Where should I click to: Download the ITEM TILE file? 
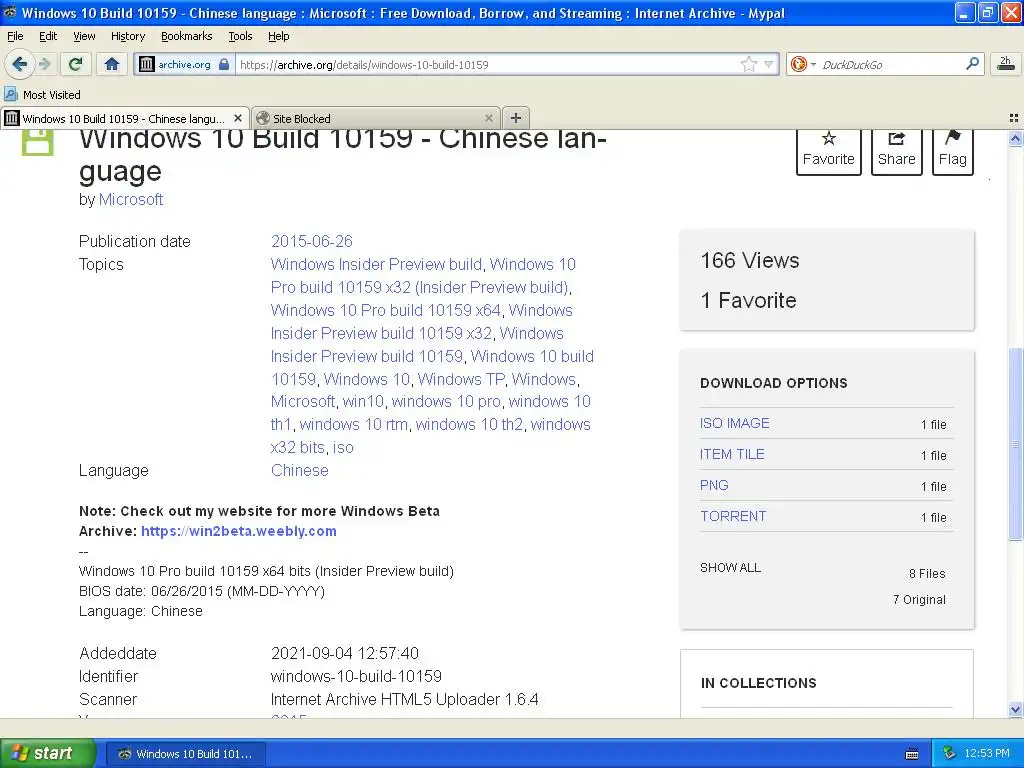tap(731, 454)
